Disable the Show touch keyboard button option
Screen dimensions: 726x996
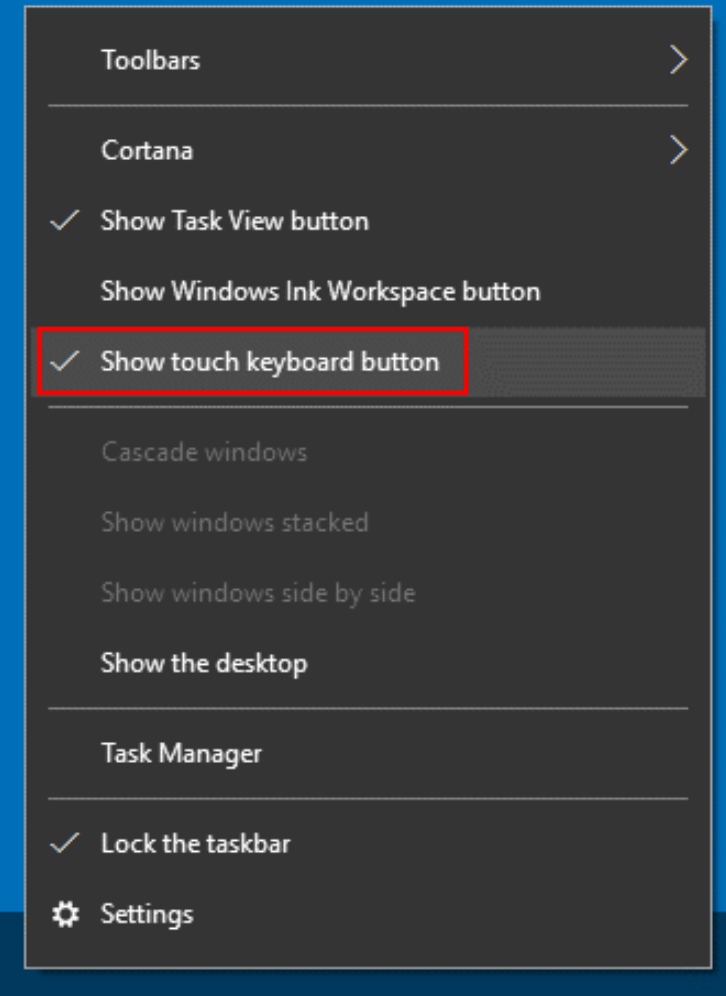point(368,361)
